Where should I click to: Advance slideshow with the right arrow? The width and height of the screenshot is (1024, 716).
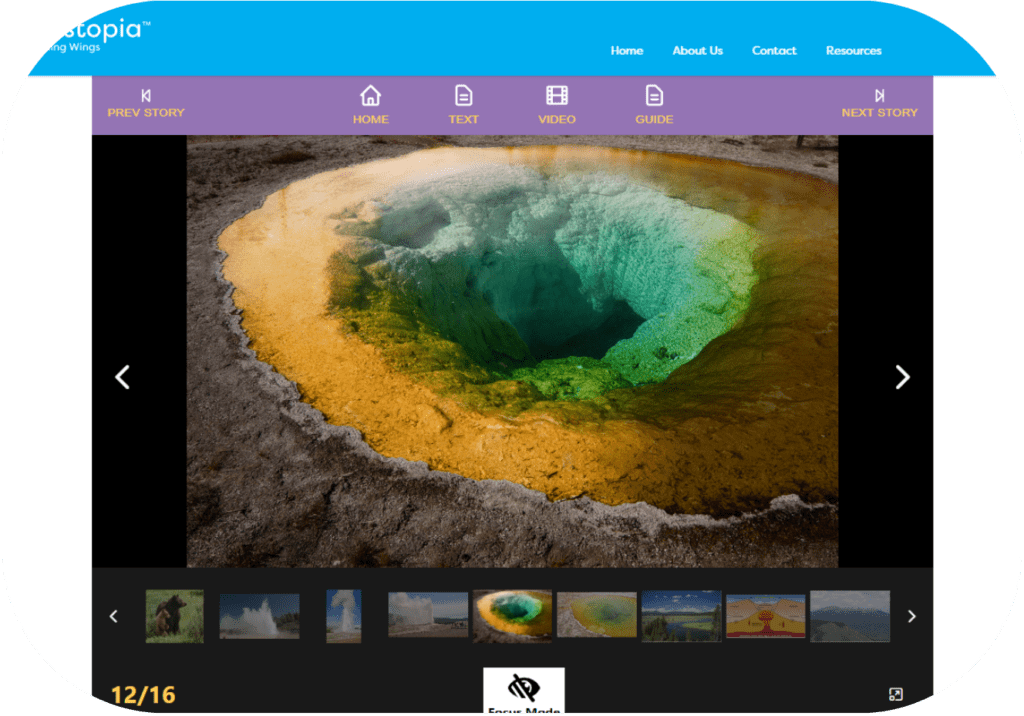pos(902,378)
